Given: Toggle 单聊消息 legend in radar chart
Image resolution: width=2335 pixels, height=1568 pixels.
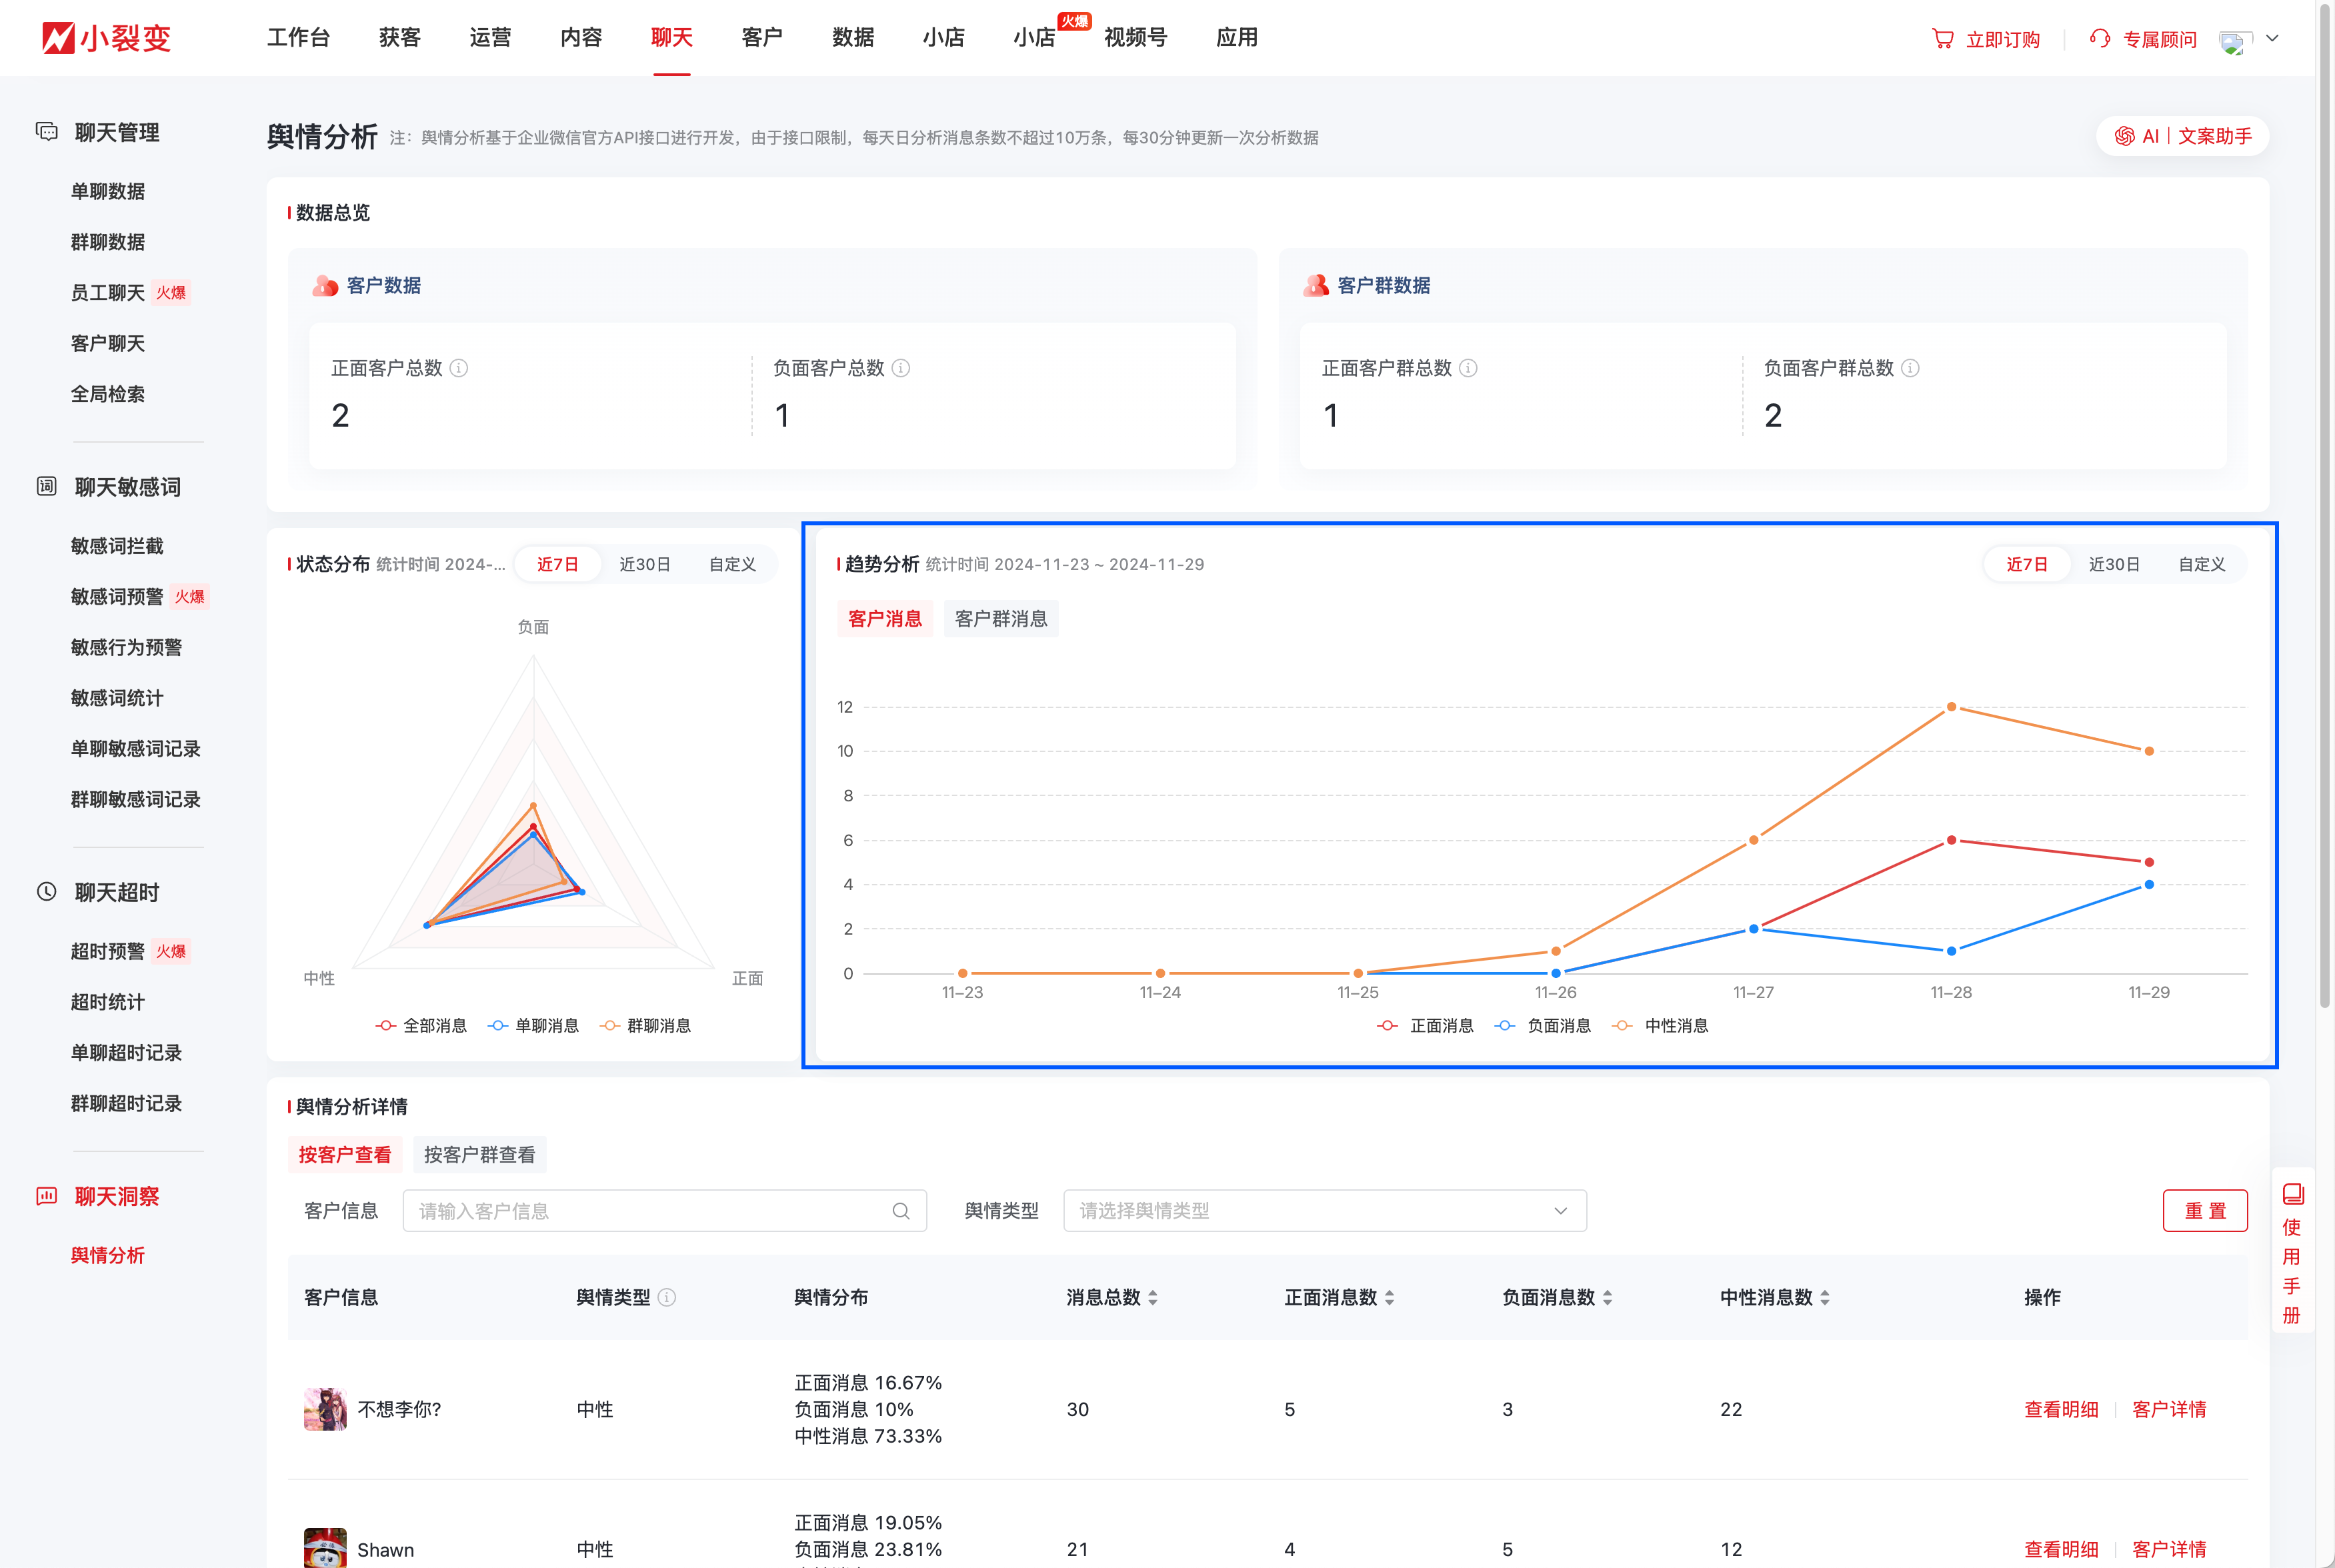Looking at the screenshot, I should (533, 1025).
